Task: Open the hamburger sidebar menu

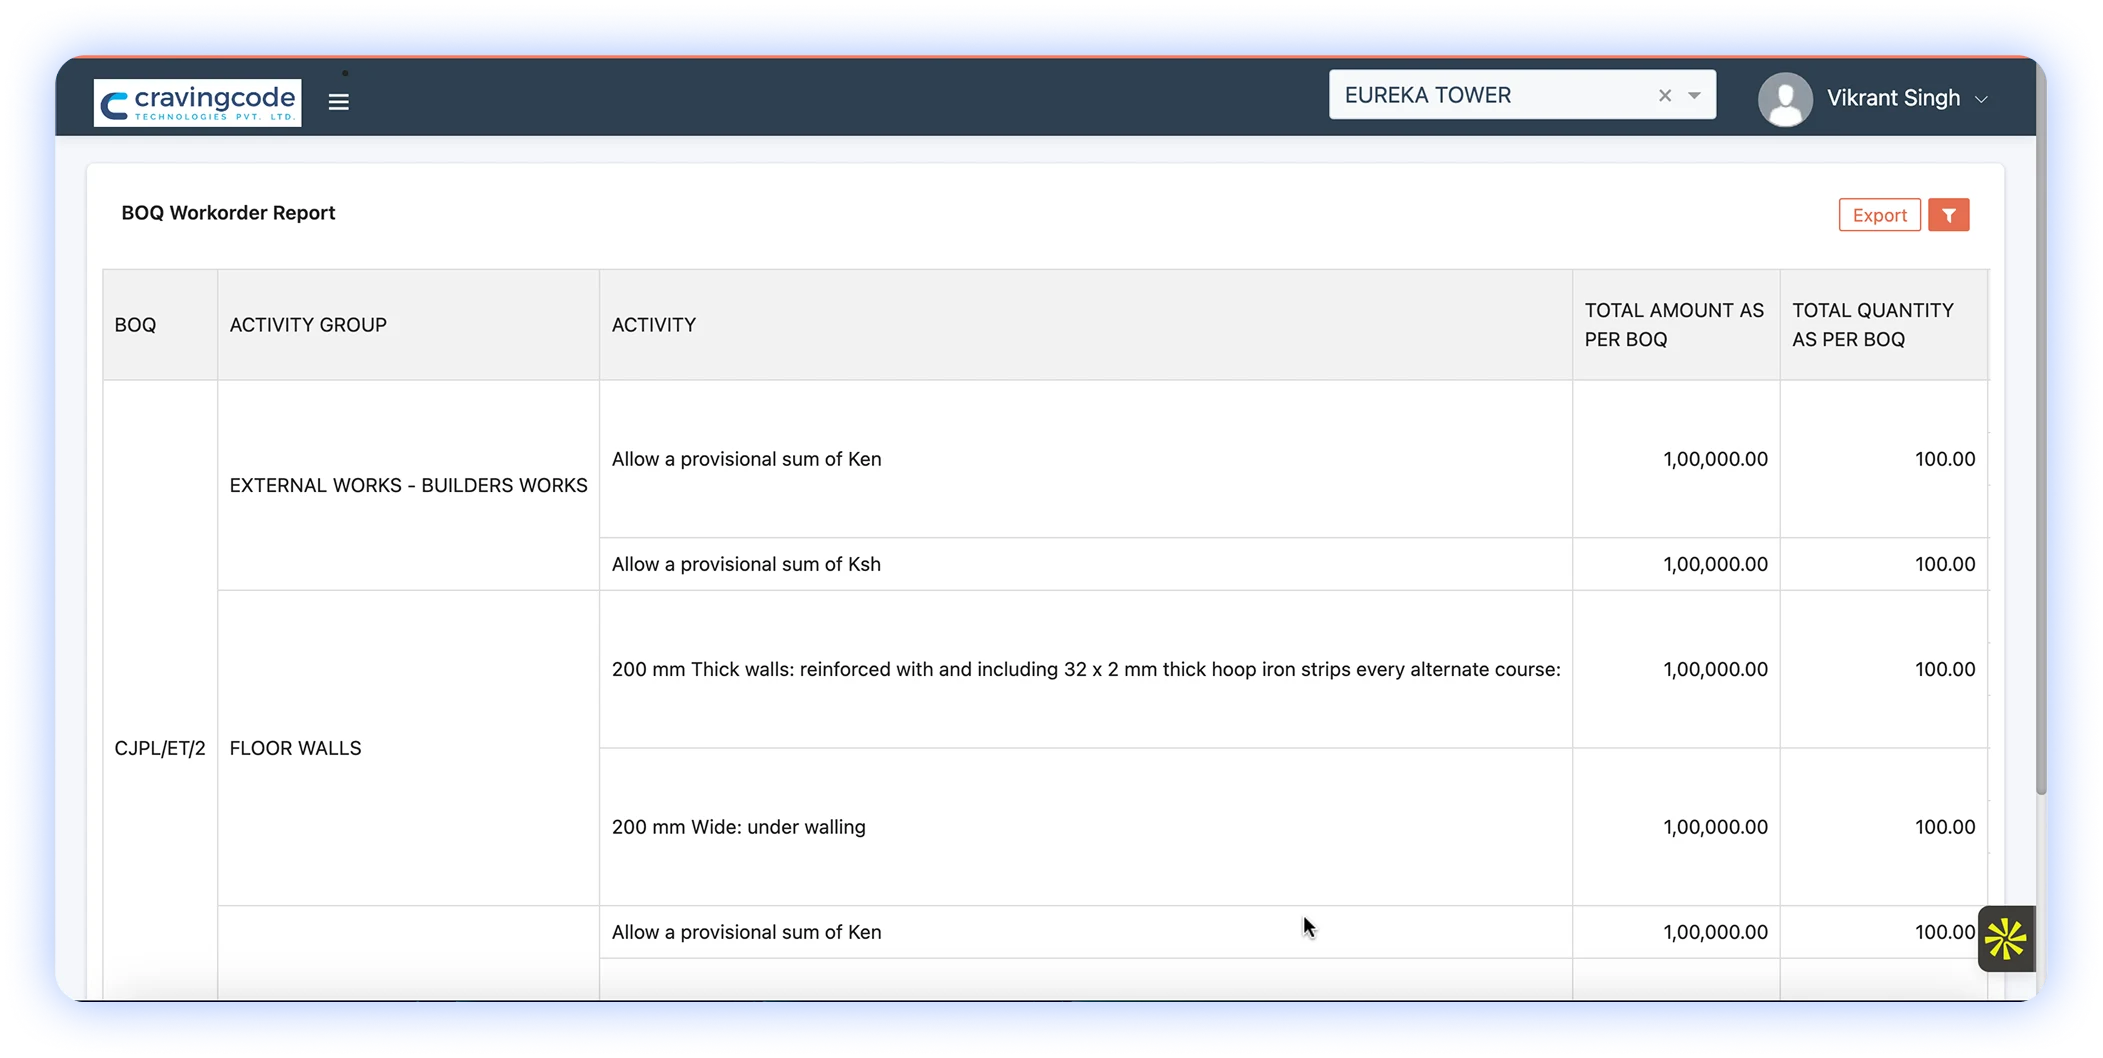Action: click(x=338, y=102)
